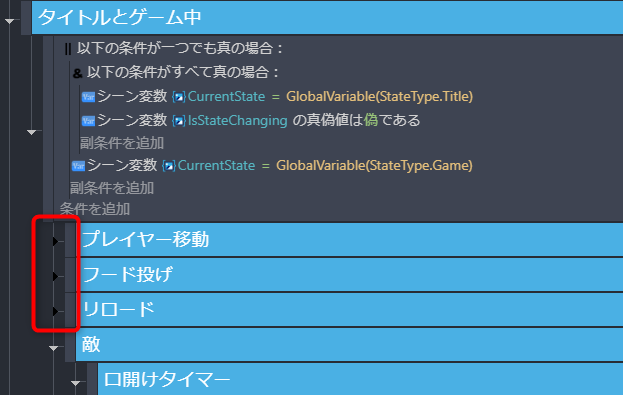Click the green 偽 boolean value
This screenshot has width=623, height=395.
coord(371,120)
